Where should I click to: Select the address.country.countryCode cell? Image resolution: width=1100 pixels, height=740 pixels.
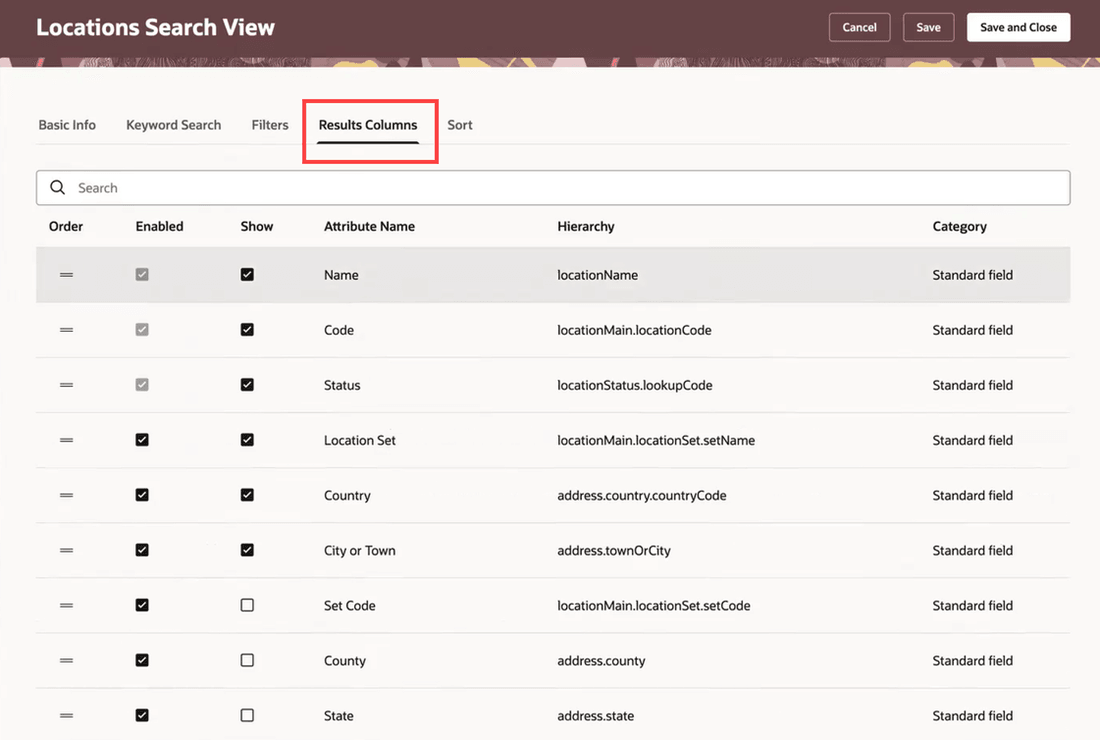[x=642, y=495]
